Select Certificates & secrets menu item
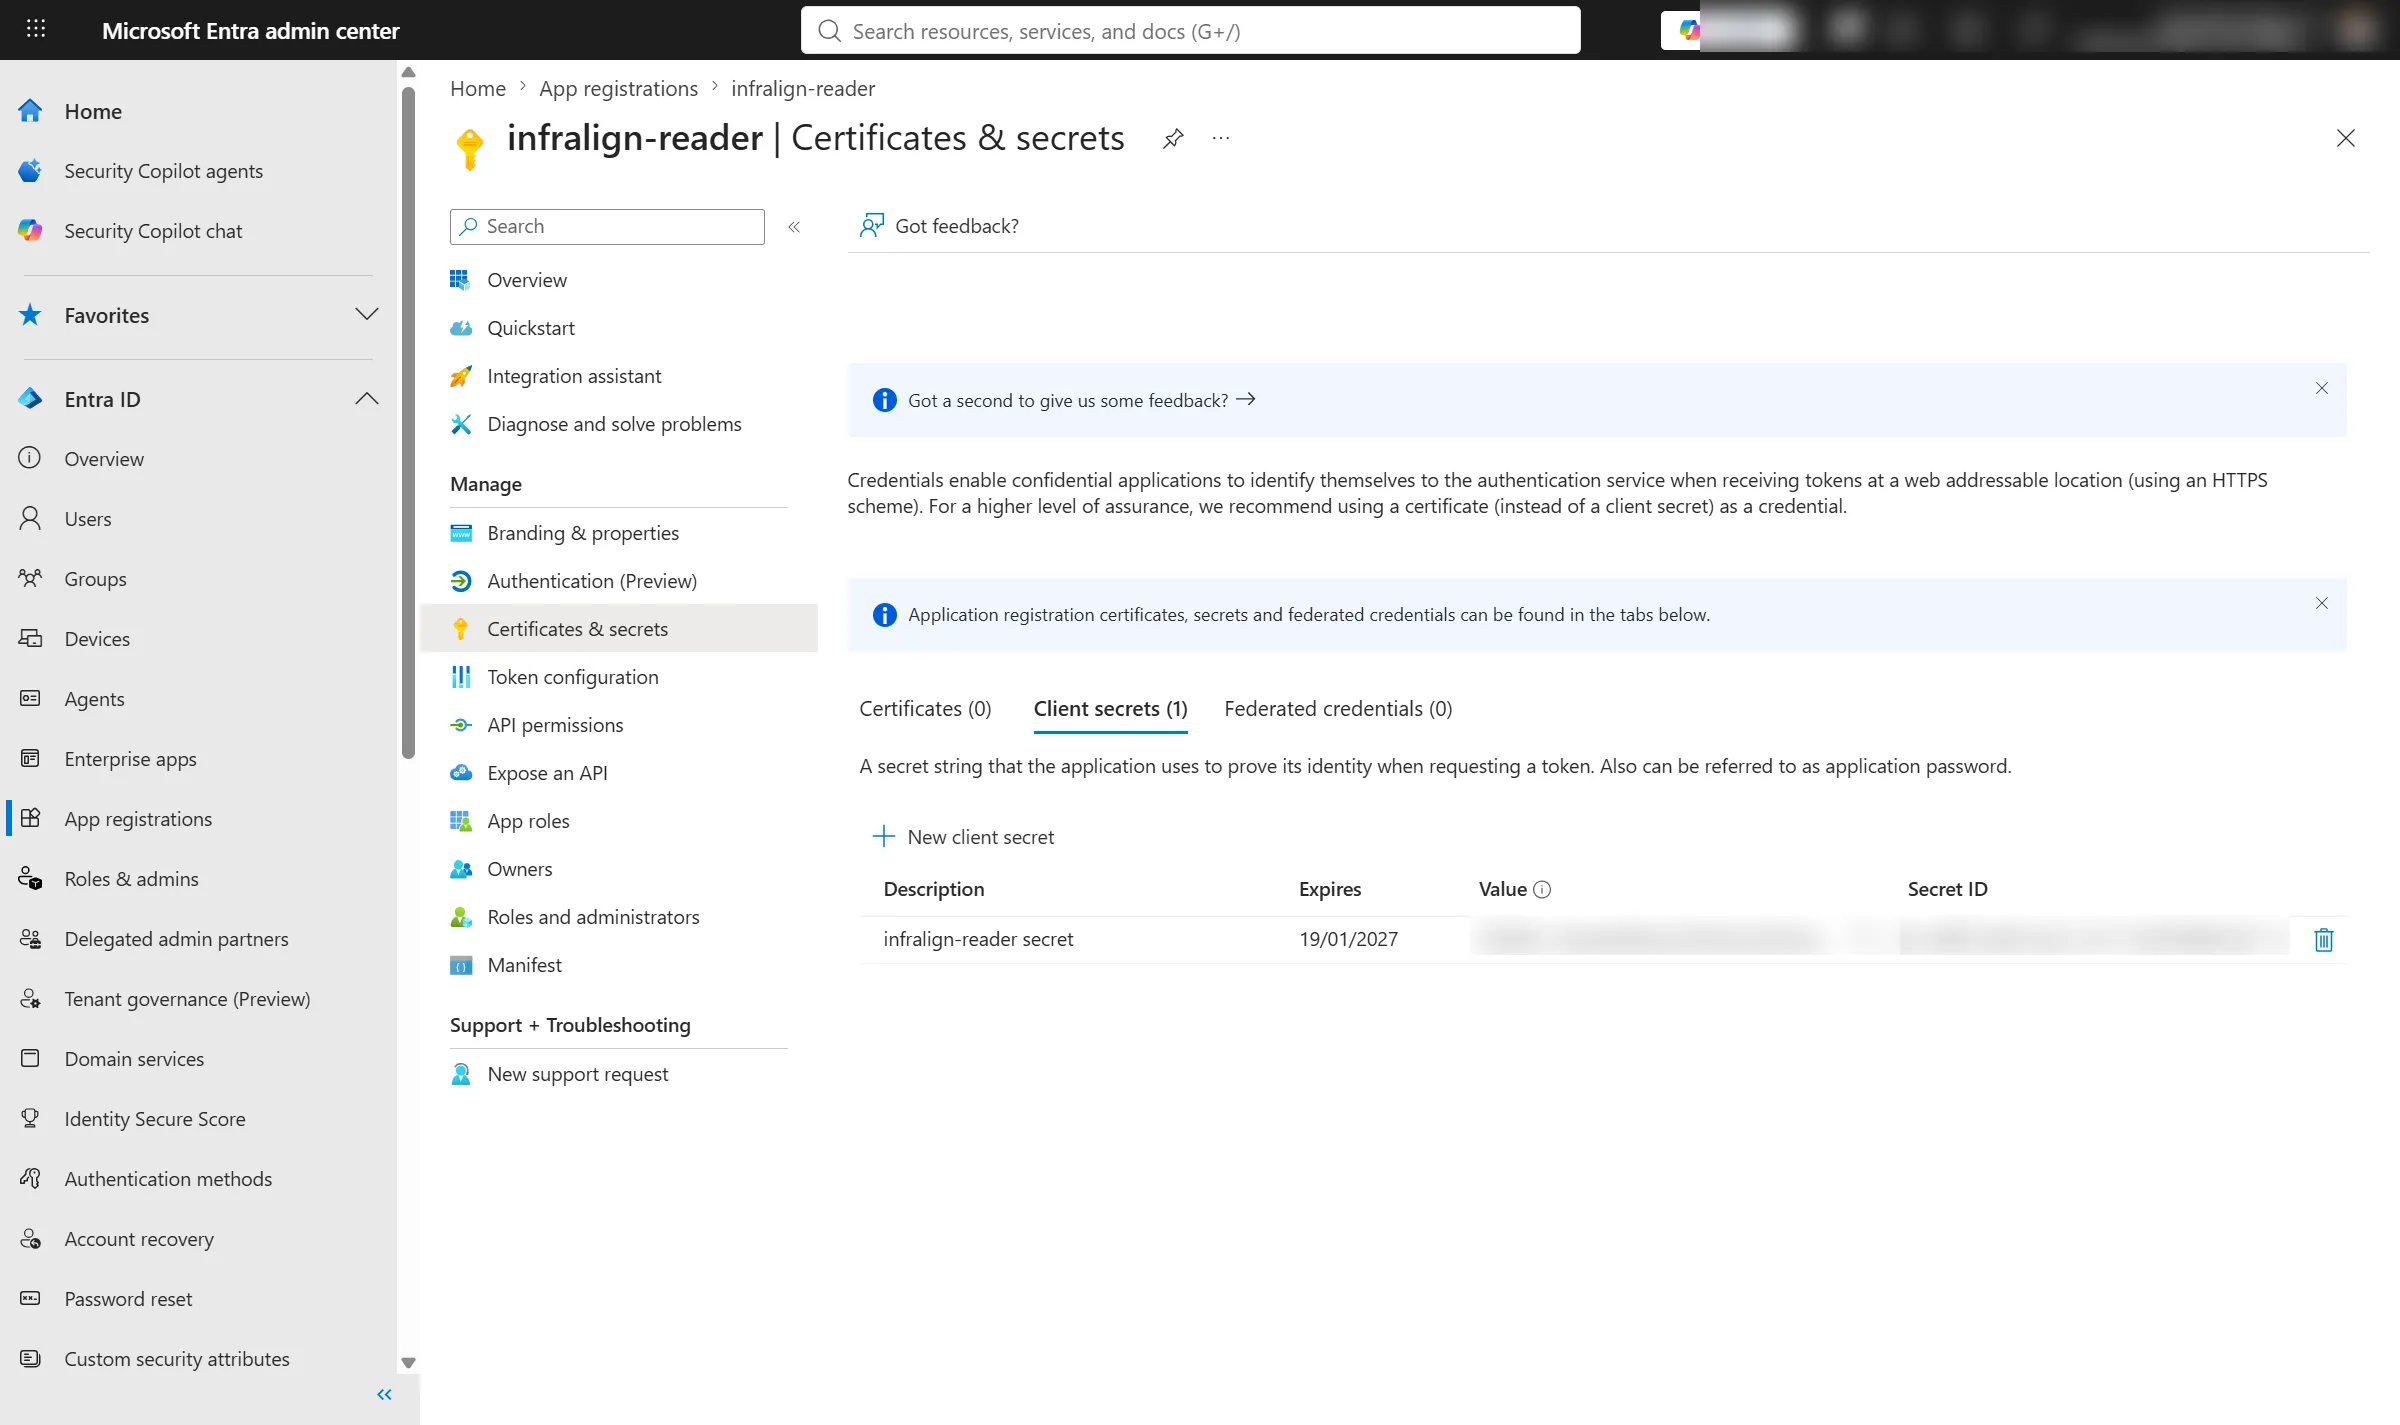This screenshot has height=1425, width=2400. point(620,630)
